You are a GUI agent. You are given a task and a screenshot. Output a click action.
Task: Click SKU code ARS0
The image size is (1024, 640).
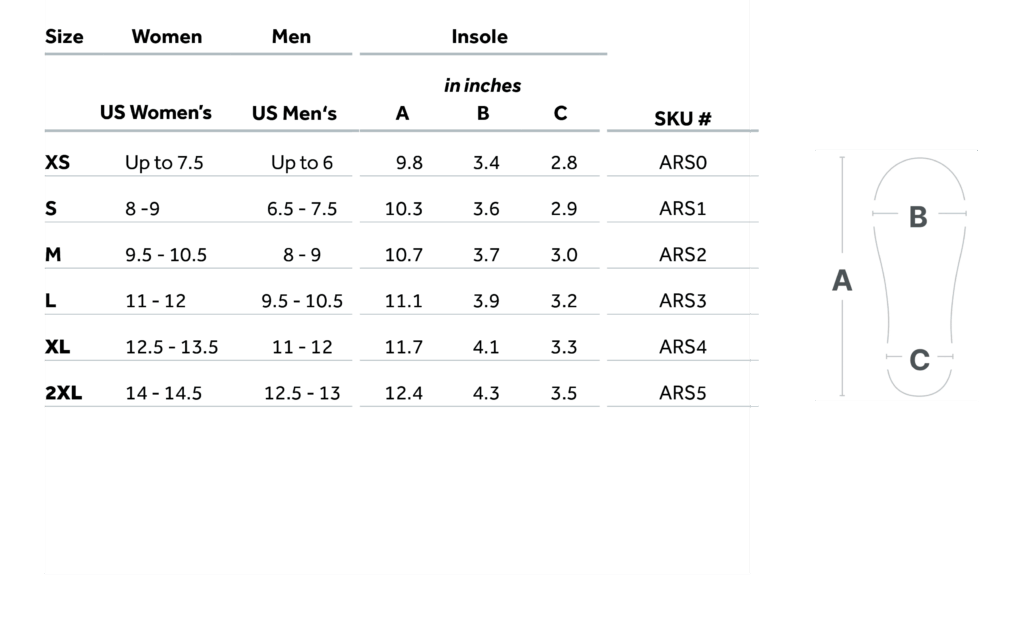pos(683,162)
